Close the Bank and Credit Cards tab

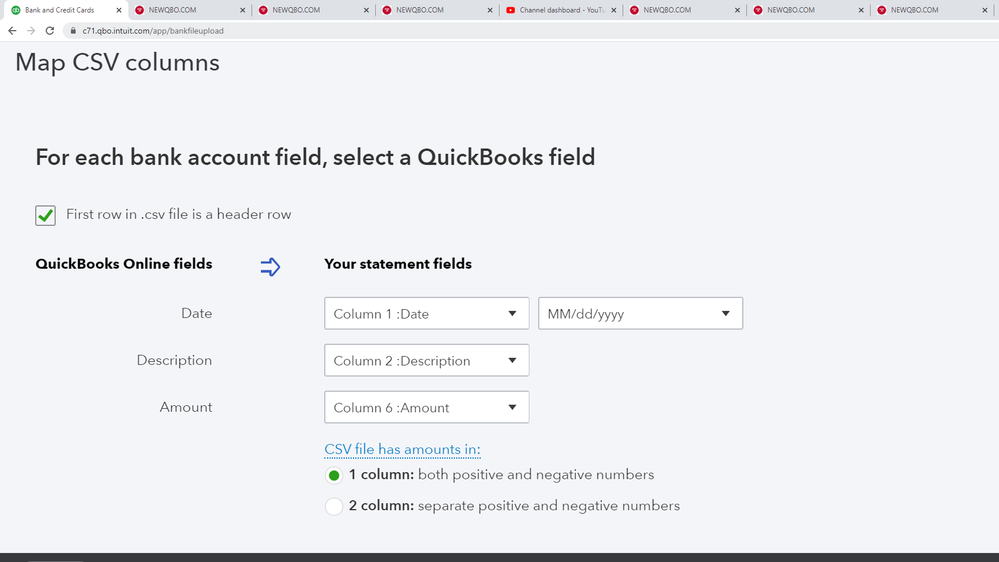pyautogui.click(x=119, y=10)
